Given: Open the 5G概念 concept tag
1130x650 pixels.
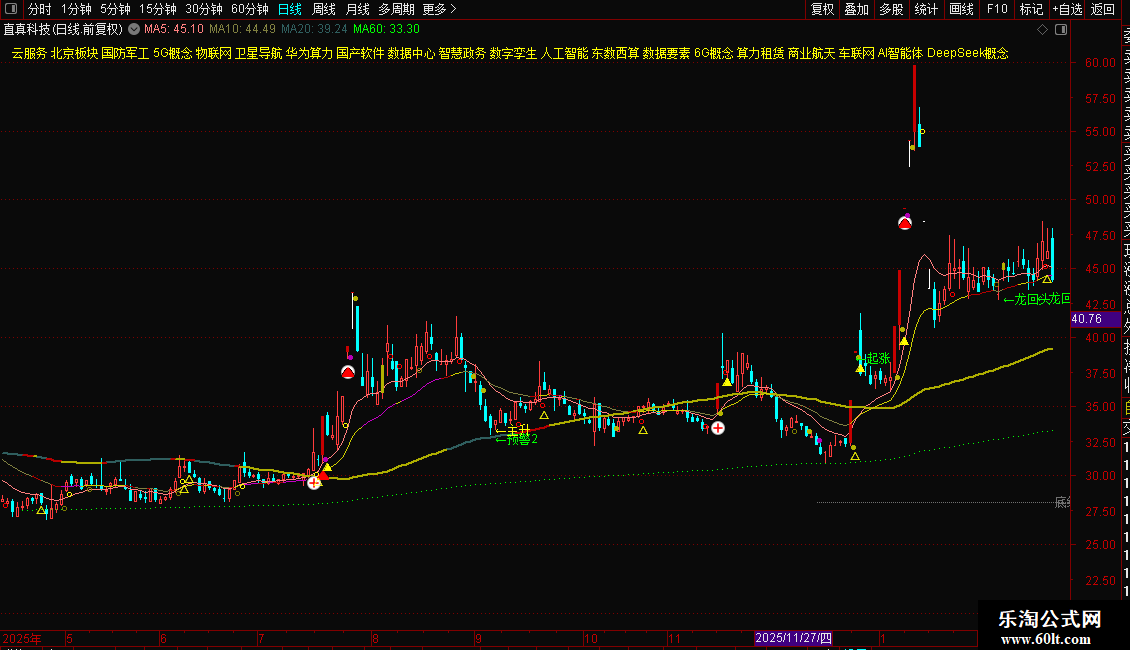Looking at the screenshot, I should click(173, 53).
